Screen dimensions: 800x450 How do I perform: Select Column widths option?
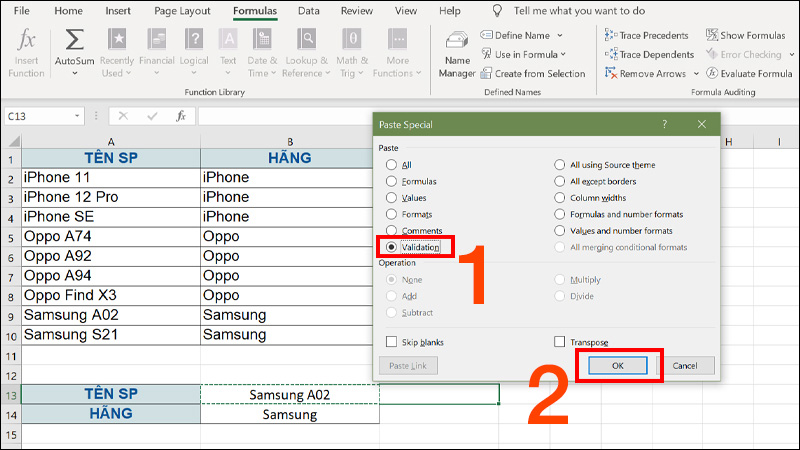point(560,197)
